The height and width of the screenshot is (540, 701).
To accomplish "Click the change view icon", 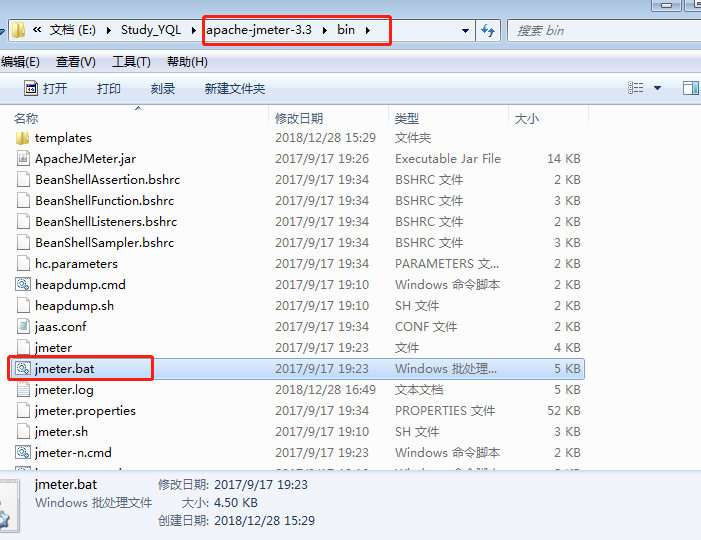I will pos(636,88).
